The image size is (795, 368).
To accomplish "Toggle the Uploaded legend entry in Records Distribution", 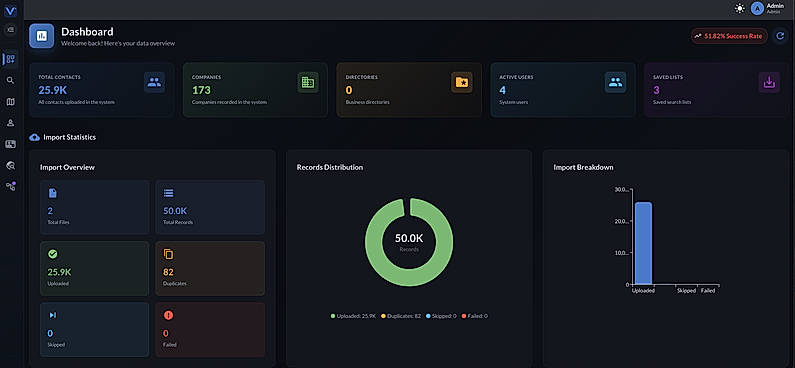I will tap(353, 316).
